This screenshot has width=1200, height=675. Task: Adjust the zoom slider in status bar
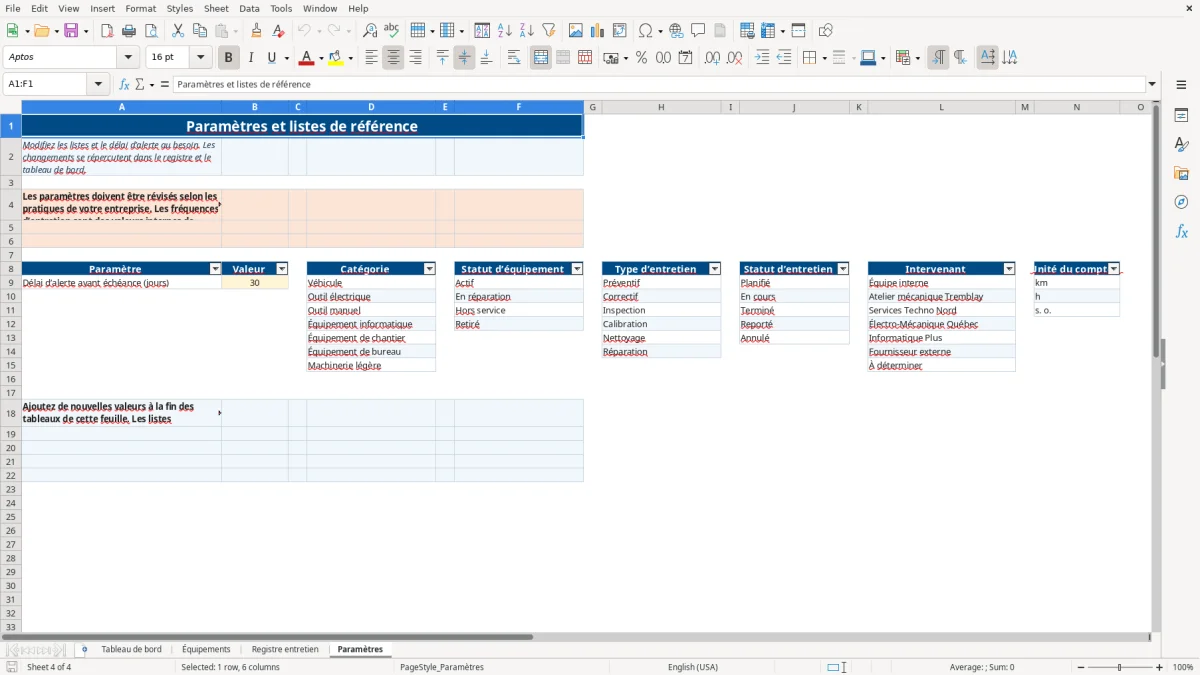coord(1120,667)
